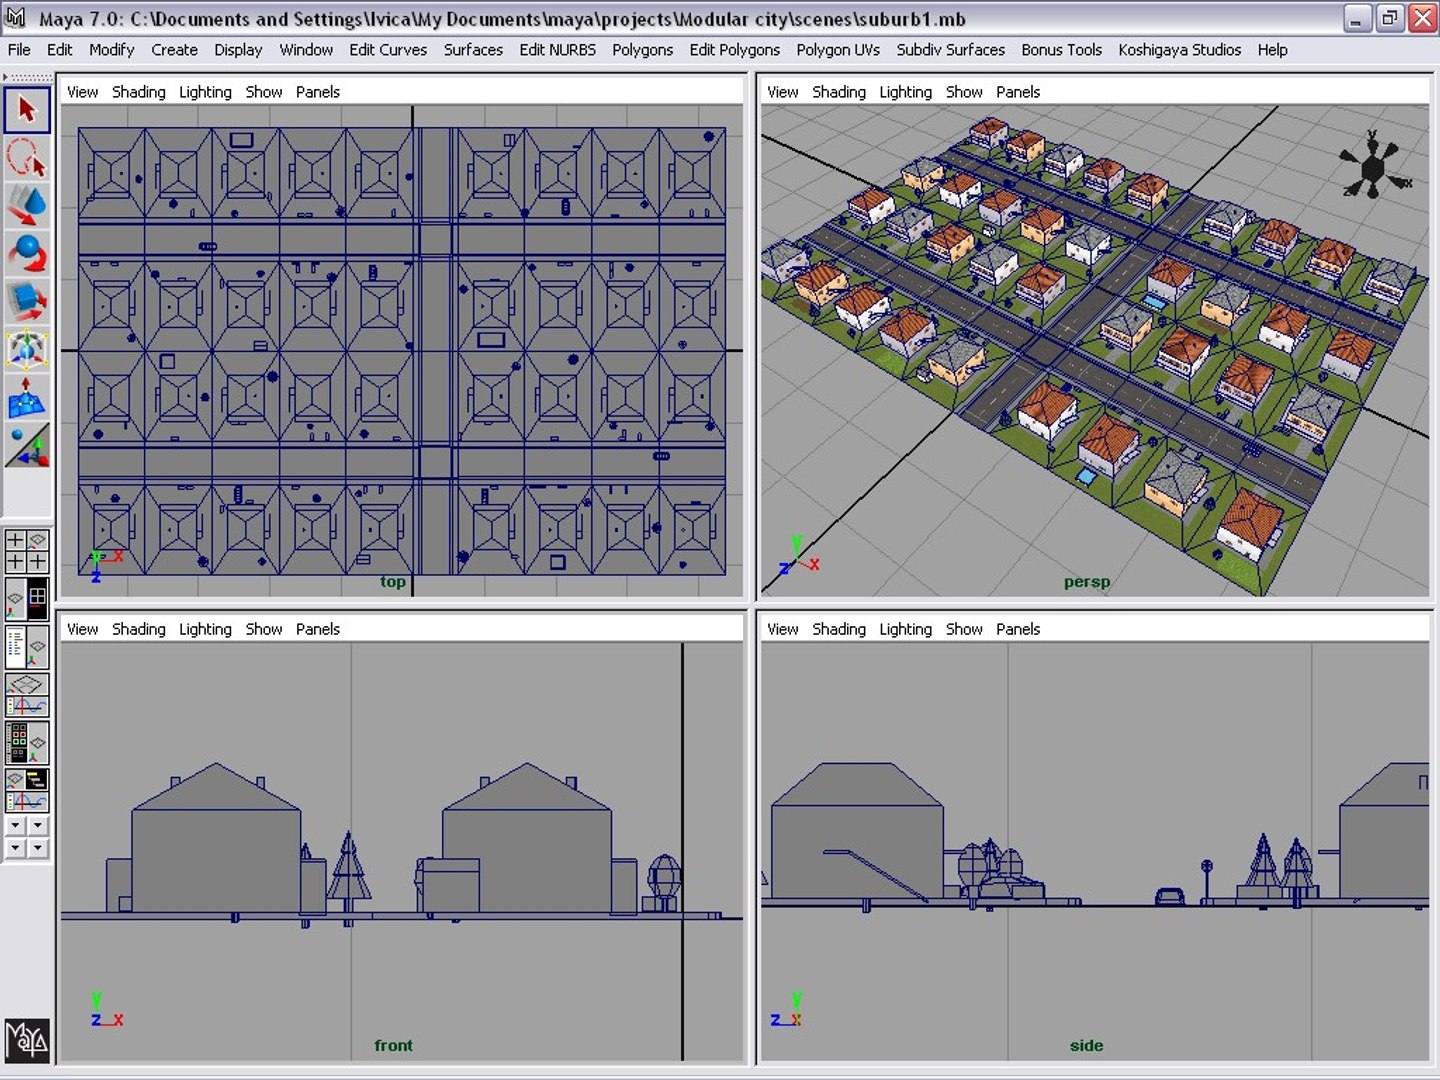Screen dimensions: 1440x1080
Task: Open View menu in the persp panel
Action: click(x=782, y=92)
